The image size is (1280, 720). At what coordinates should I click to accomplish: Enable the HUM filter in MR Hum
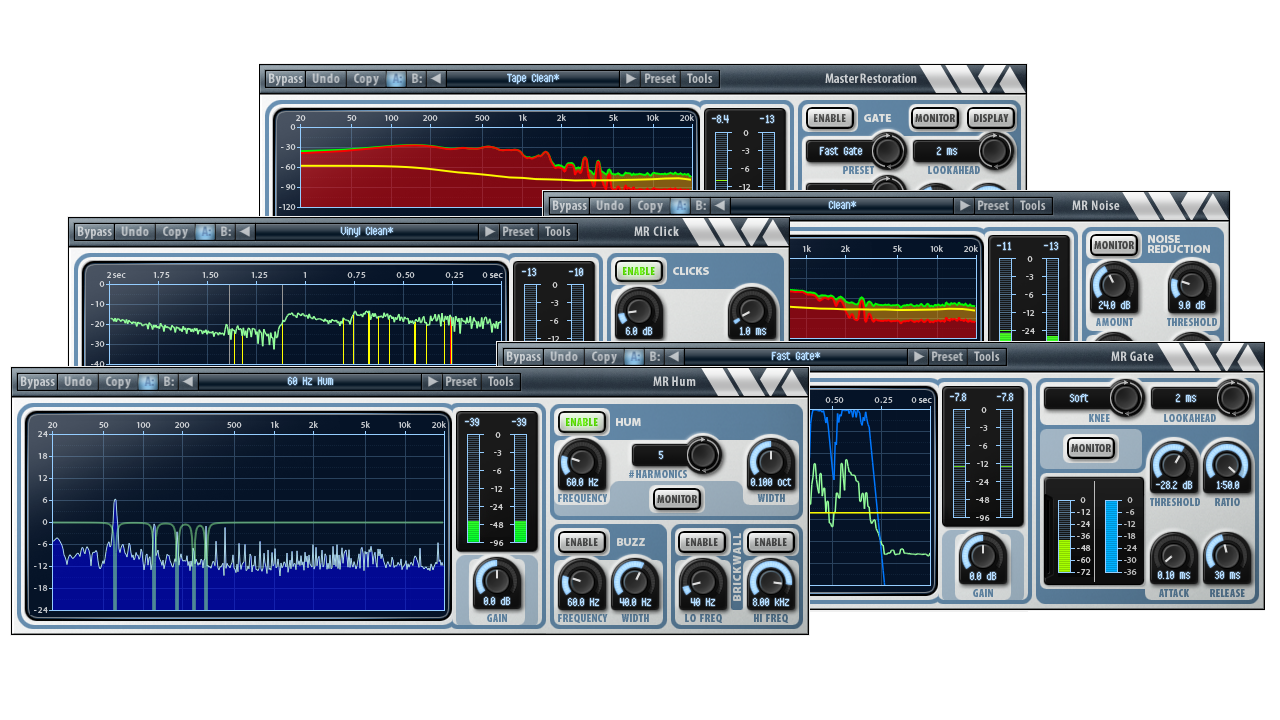pos(584,422)
